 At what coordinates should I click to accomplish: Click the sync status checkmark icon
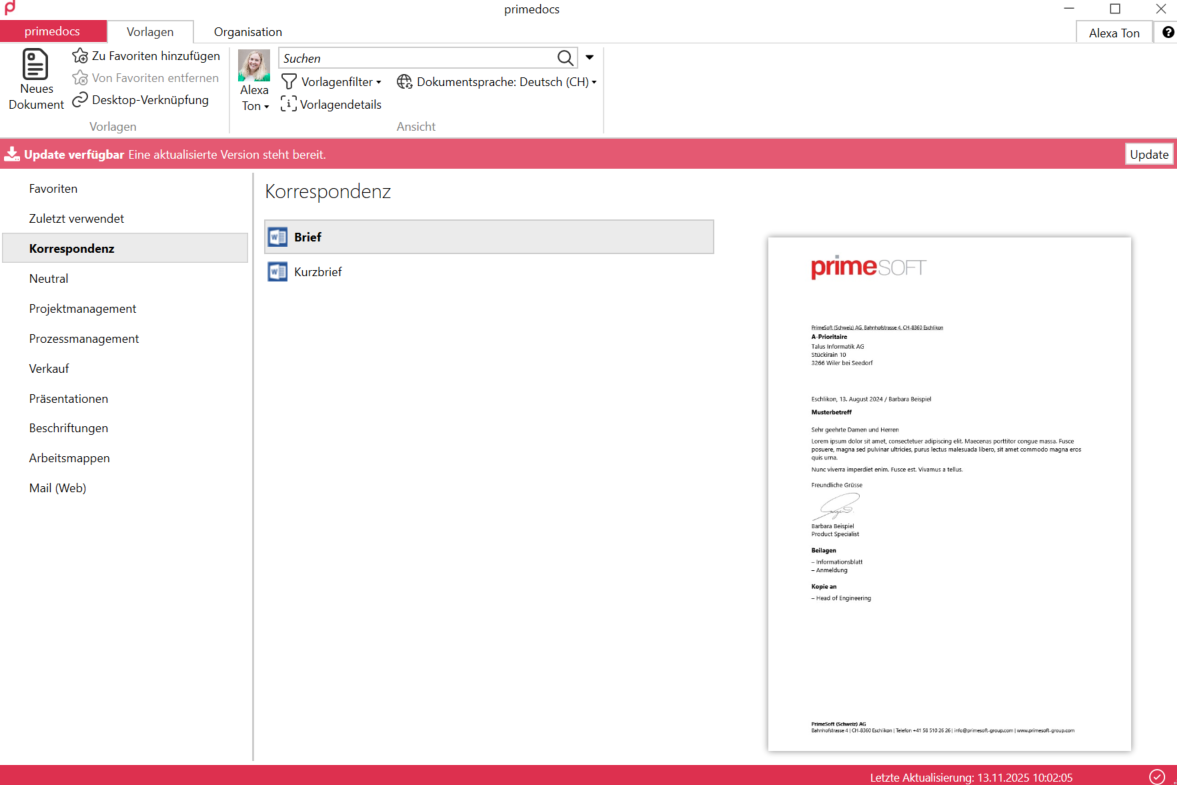point(1157,777)
